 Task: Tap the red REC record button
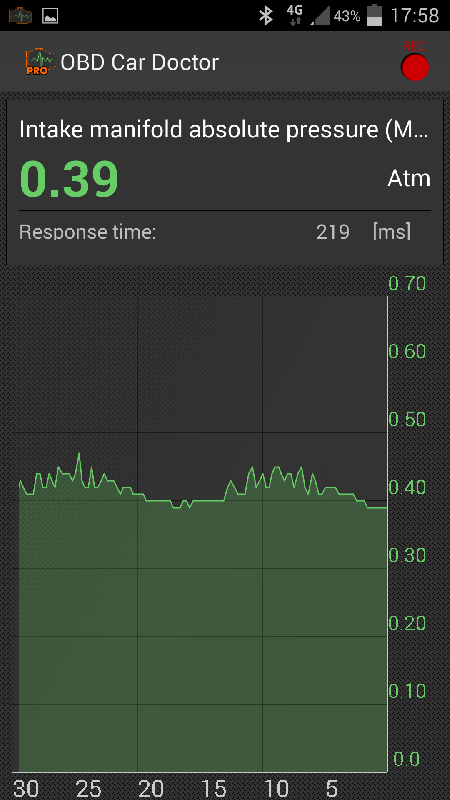(x=415, y=66)
